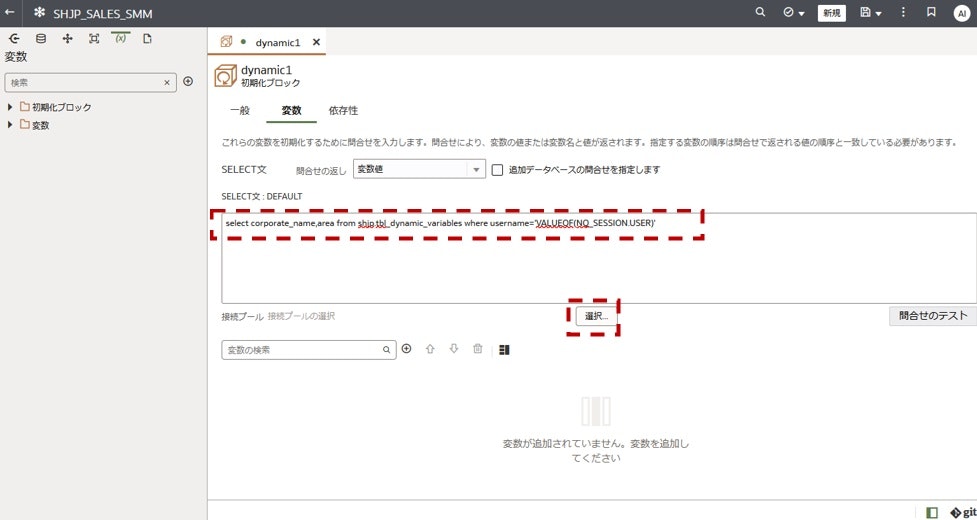Click magnifier icon in 変数の検索 field
This screenshot has width=977, height=520.
[x=387, y=350]
